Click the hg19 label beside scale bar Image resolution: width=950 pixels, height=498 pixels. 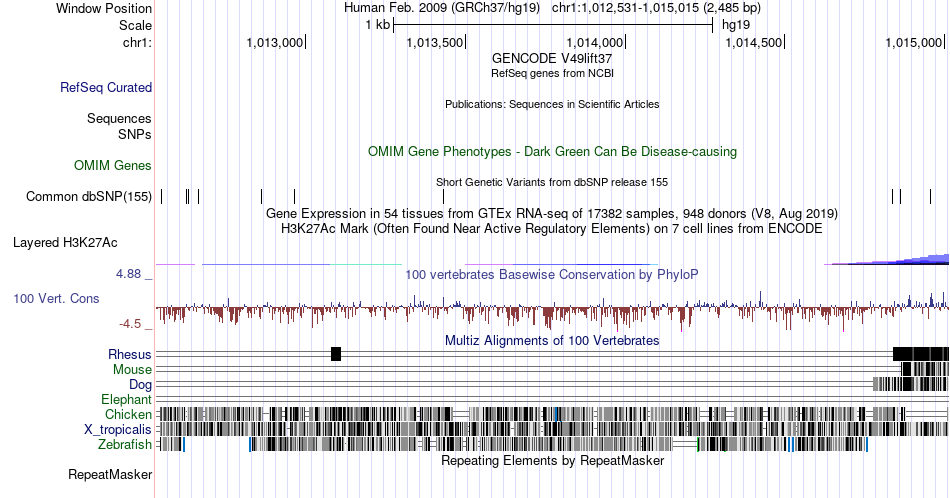736,25
